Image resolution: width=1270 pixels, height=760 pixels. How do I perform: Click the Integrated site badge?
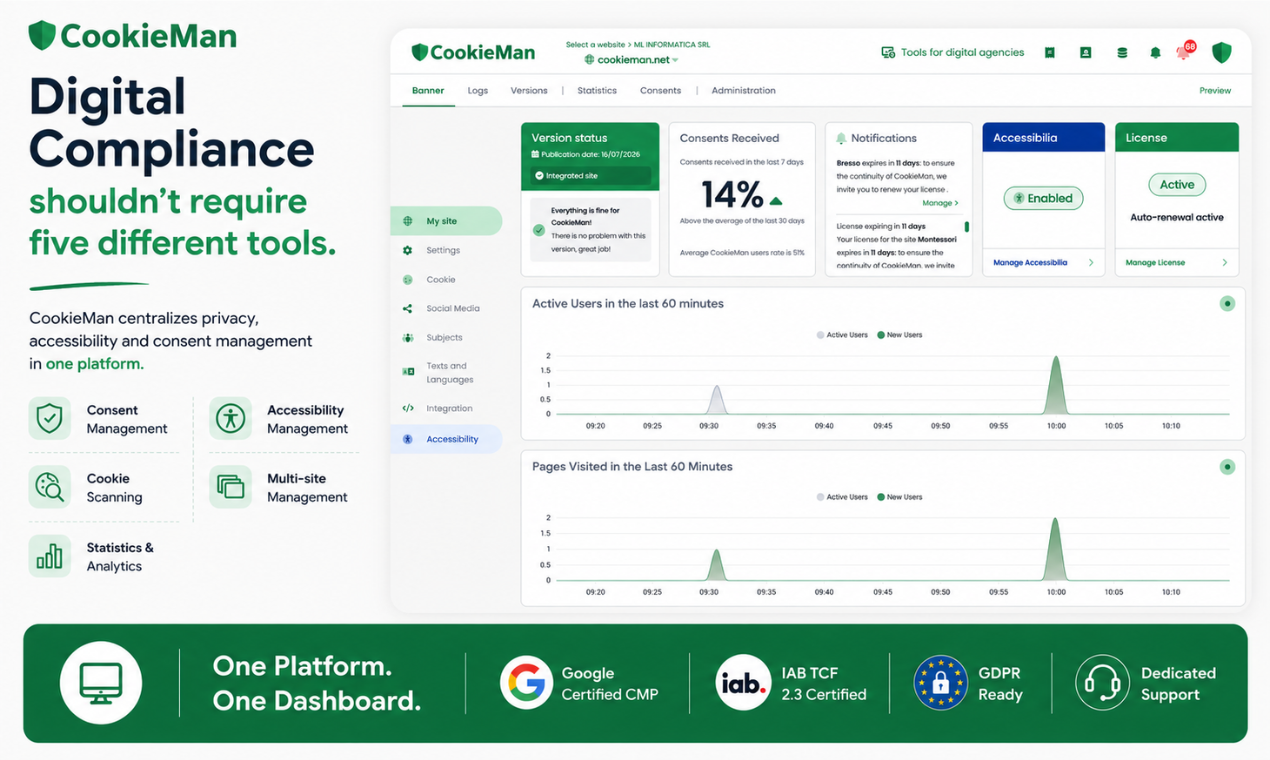pos(590,176)
